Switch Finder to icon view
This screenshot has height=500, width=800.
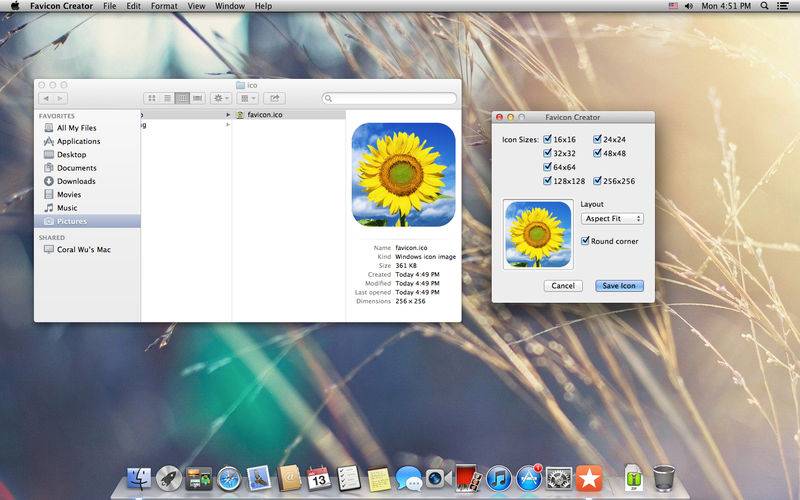pyautogui.click(x=152, y=98)
